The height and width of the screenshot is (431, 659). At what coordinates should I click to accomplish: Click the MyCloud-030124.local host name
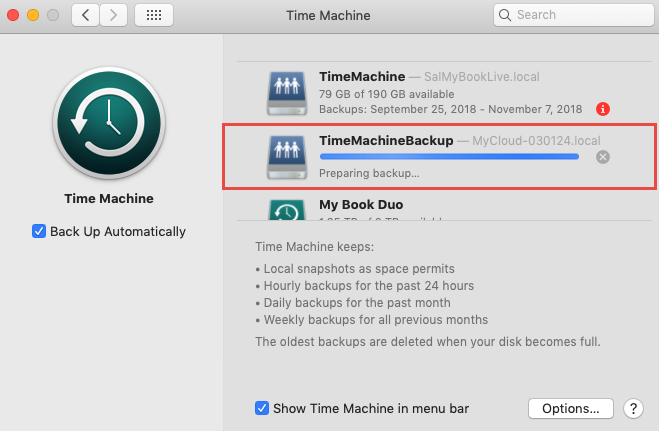pyautogui.click(x=536, y=141)
